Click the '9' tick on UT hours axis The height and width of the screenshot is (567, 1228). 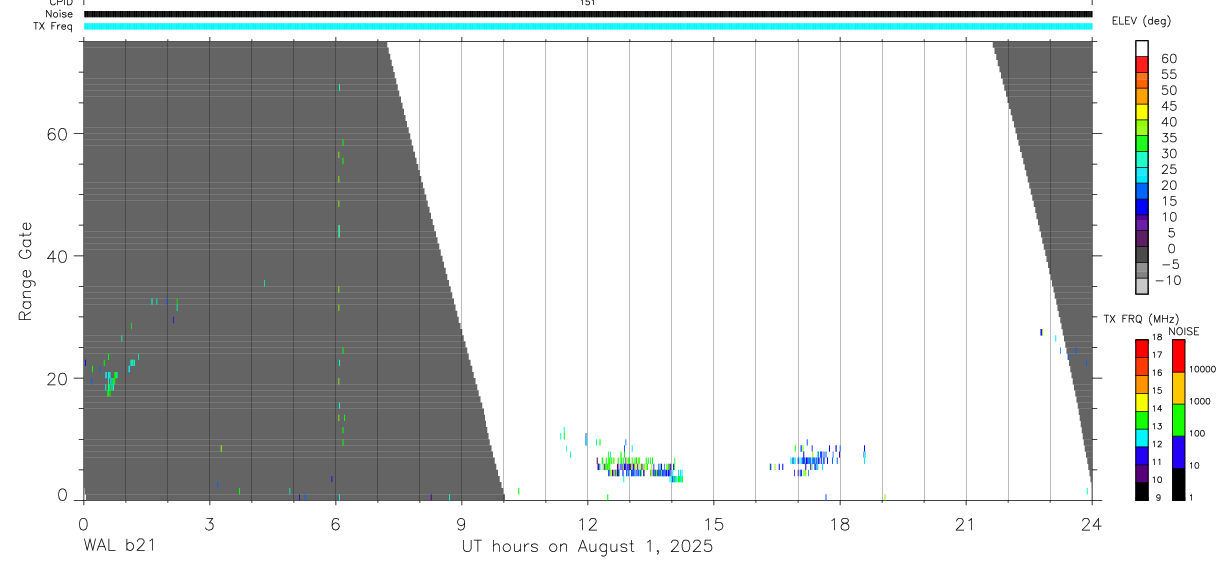click(461, 523)
